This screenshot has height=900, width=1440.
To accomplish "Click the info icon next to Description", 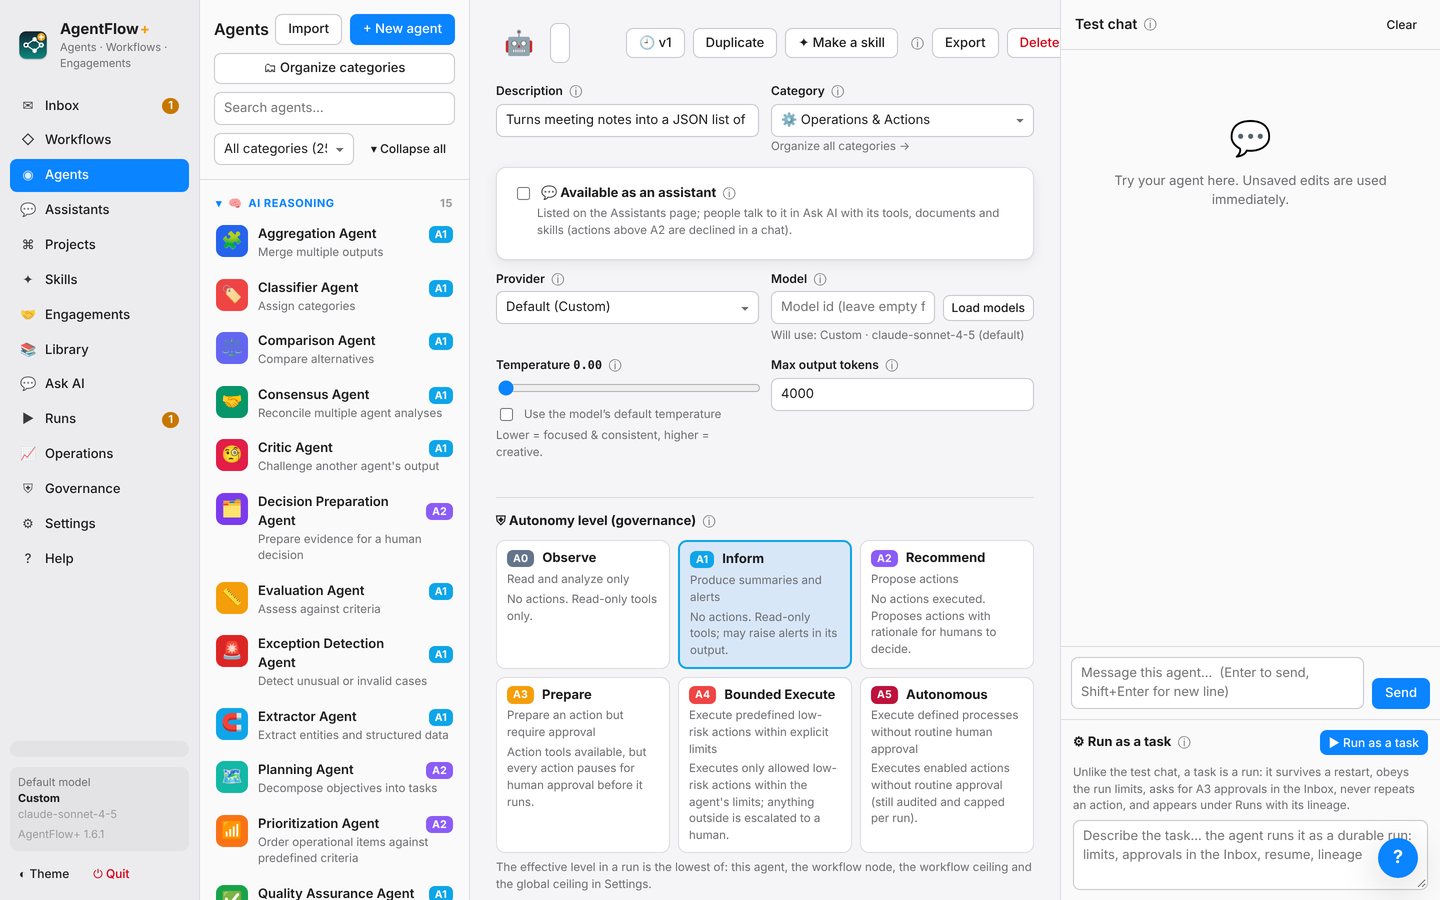I will pos(576,91).
